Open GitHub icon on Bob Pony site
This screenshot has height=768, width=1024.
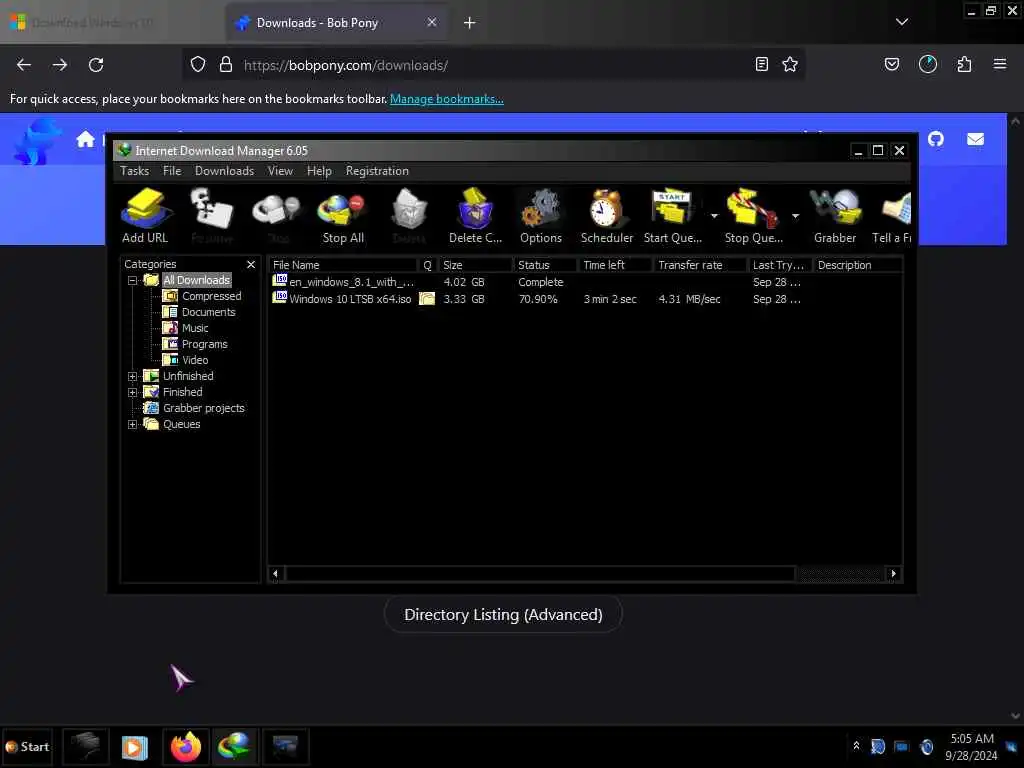tap(936, 139)
